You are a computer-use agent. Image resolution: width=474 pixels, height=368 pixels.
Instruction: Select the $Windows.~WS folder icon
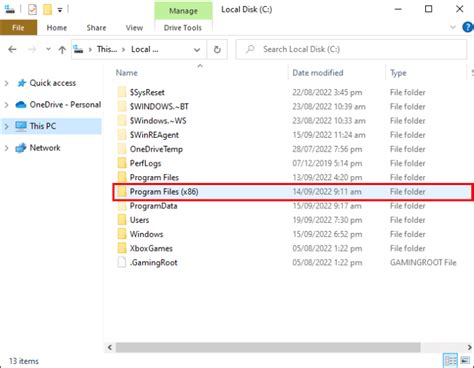(x=122, y=120)
